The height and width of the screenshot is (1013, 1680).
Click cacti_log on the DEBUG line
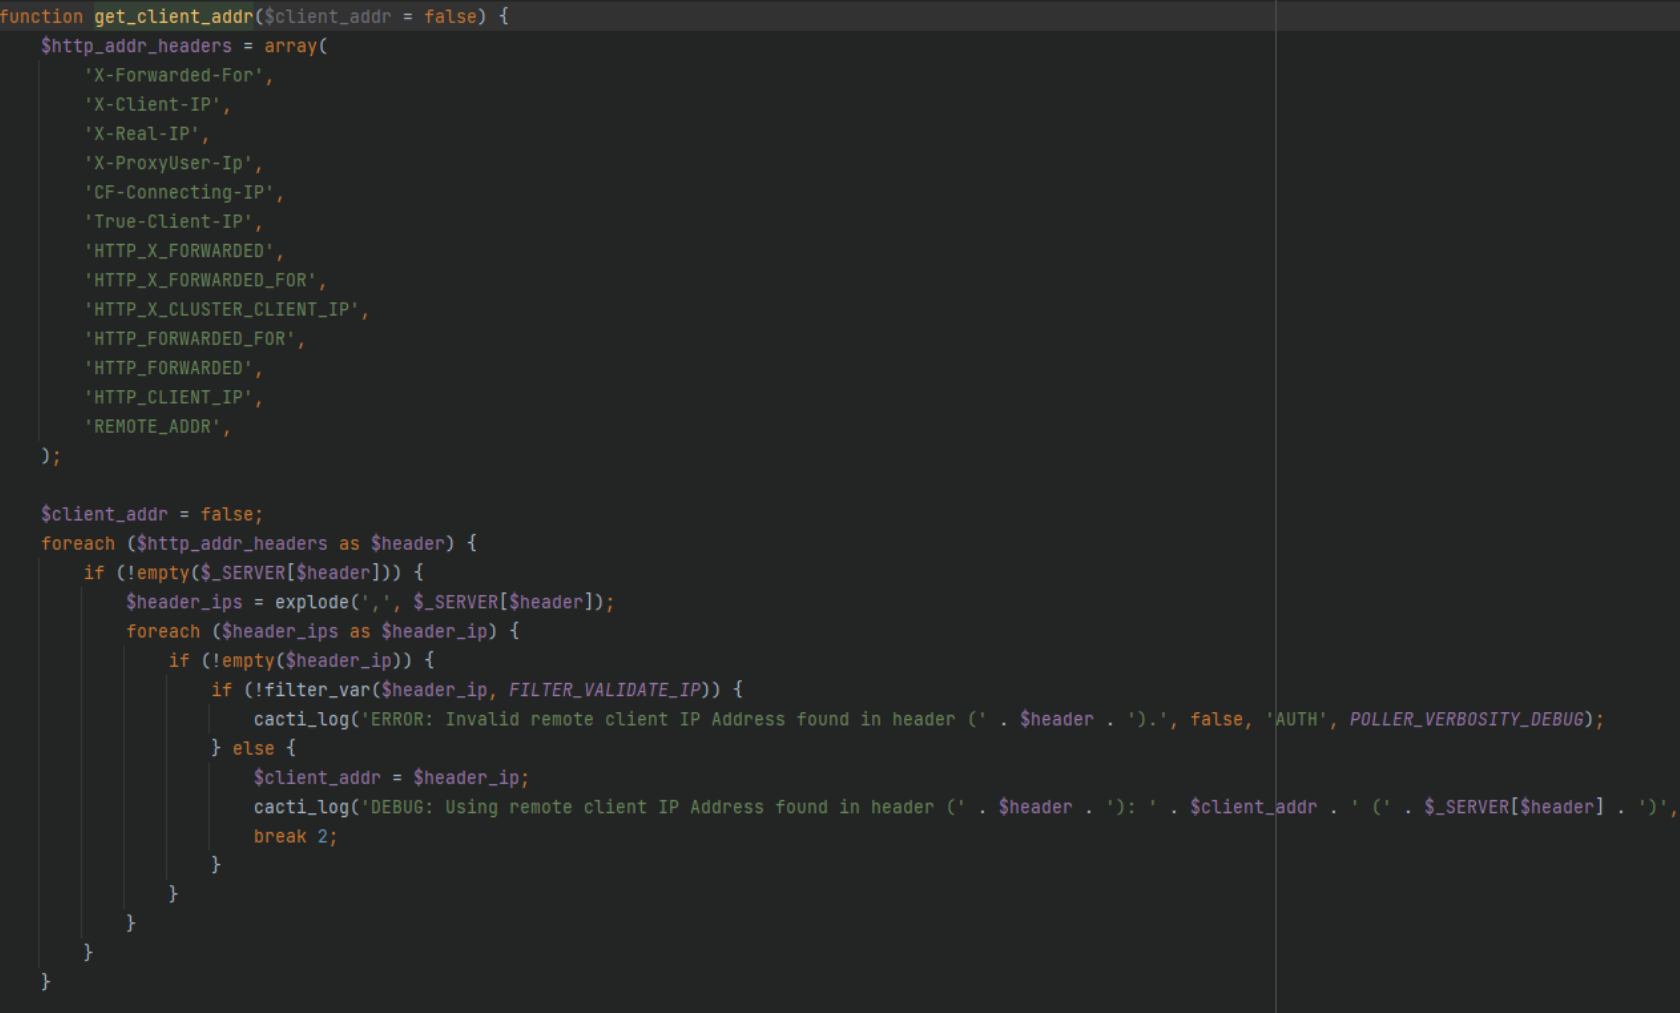[301, 807]
